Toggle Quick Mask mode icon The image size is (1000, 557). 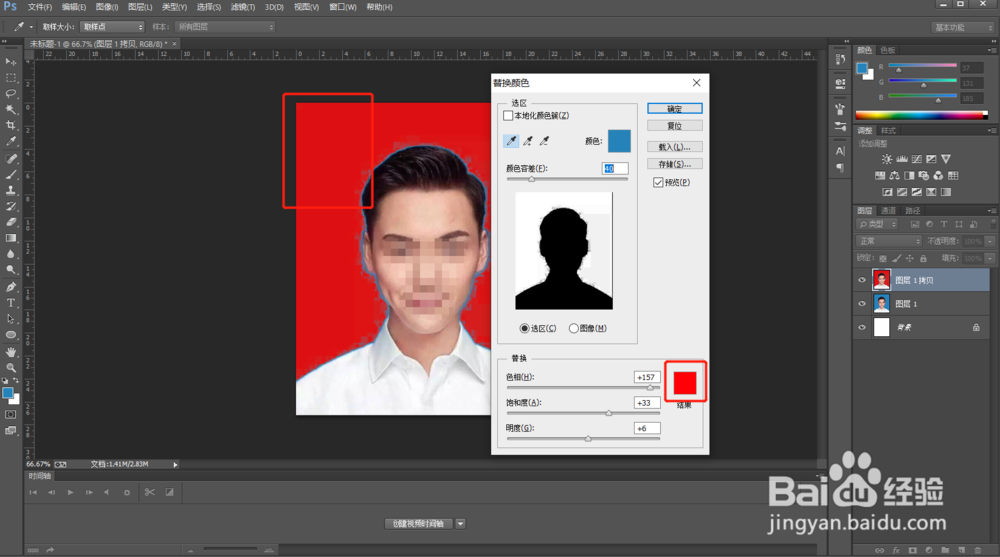11,415
